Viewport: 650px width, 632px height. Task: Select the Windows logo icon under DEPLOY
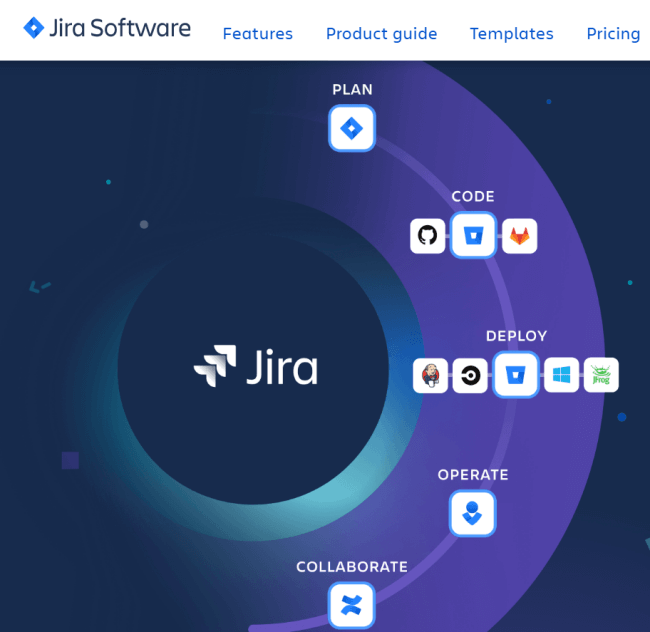tap(561, 375)
